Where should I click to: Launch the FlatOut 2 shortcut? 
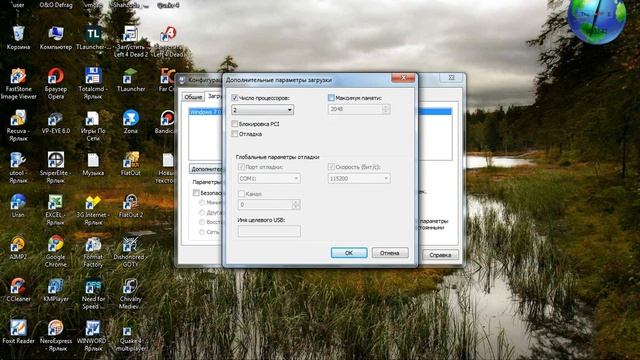pyautogui.click(x=131, y=206)
